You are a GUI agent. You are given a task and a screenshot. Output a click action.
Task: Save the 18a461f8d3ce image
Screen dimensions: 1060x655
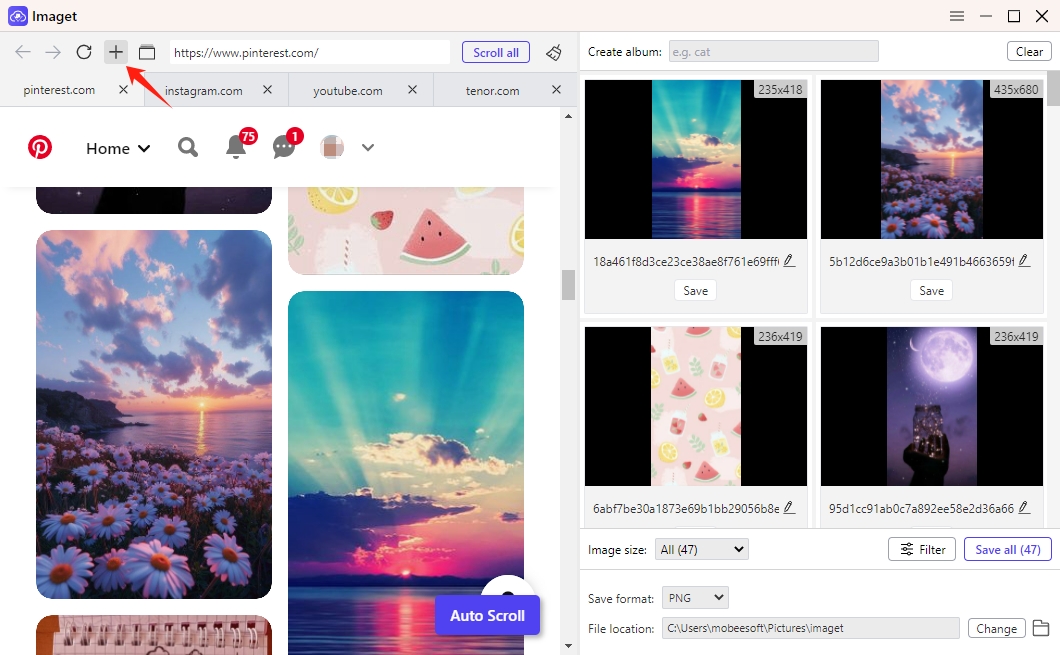(x=696, y=291)
